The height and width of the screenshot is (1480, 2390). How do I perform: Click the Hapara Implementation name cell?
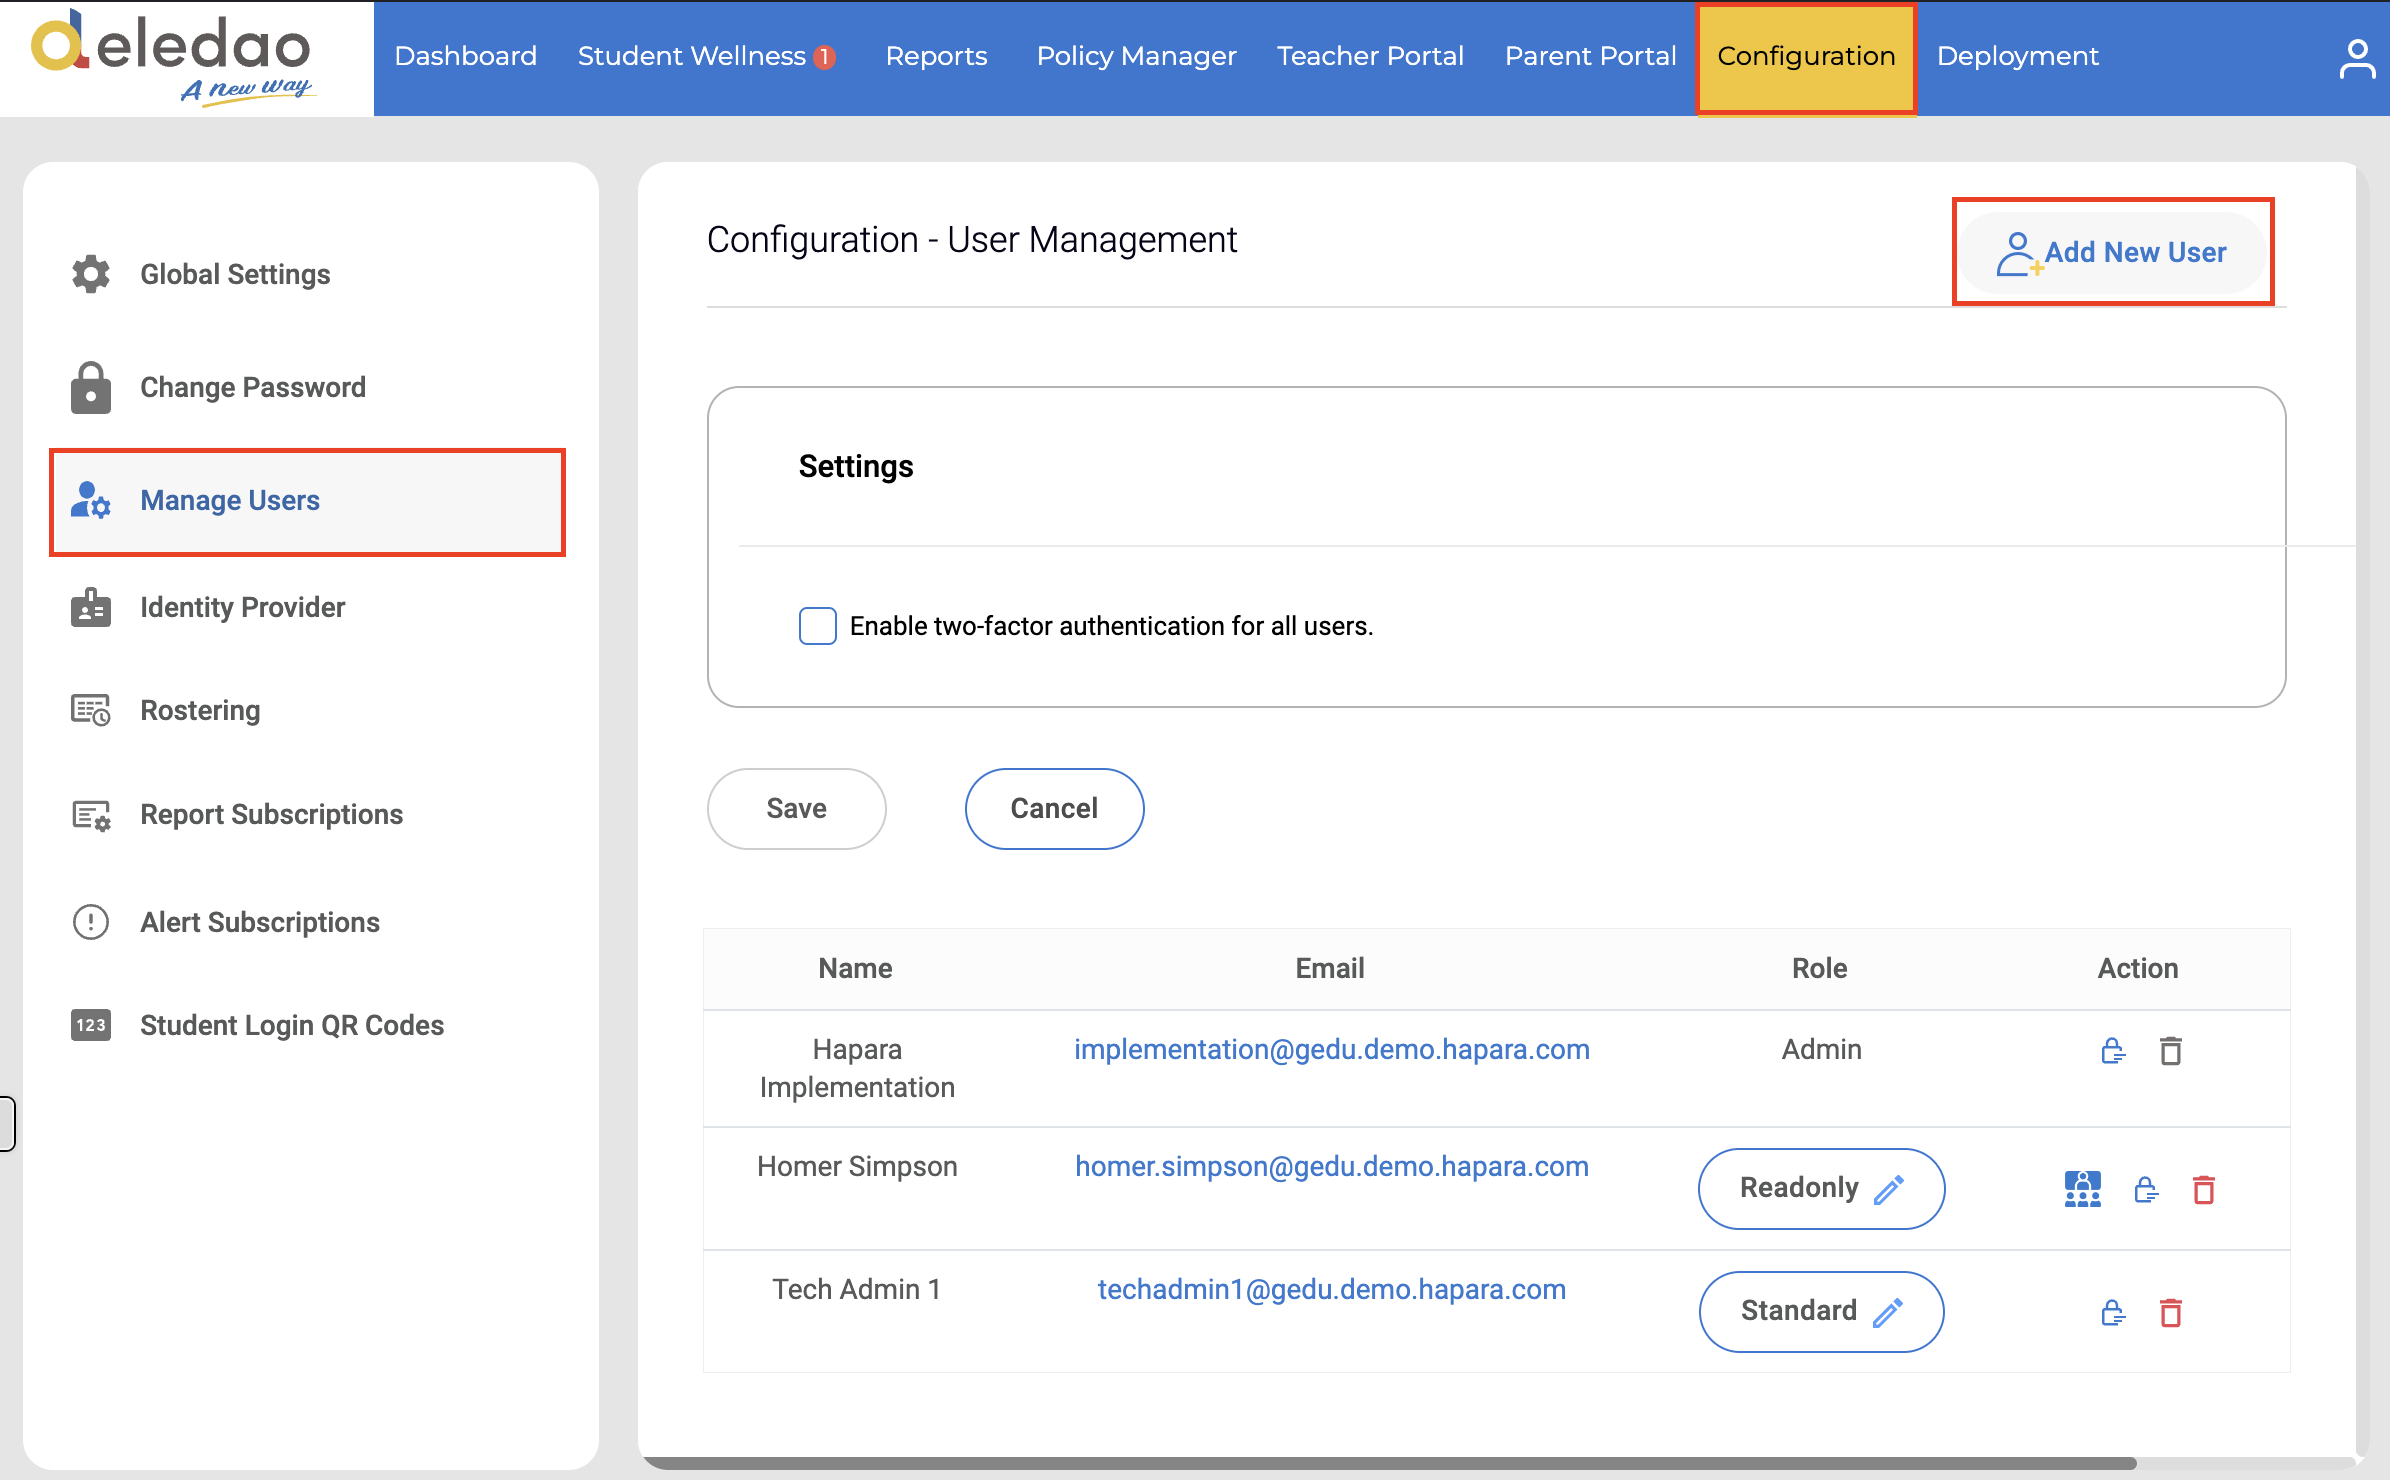(x=857, y=1069)
